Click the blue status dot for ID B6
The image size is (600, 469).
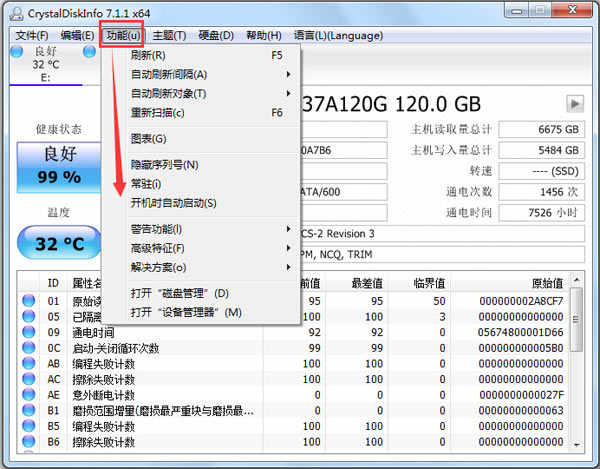[29, 441]
